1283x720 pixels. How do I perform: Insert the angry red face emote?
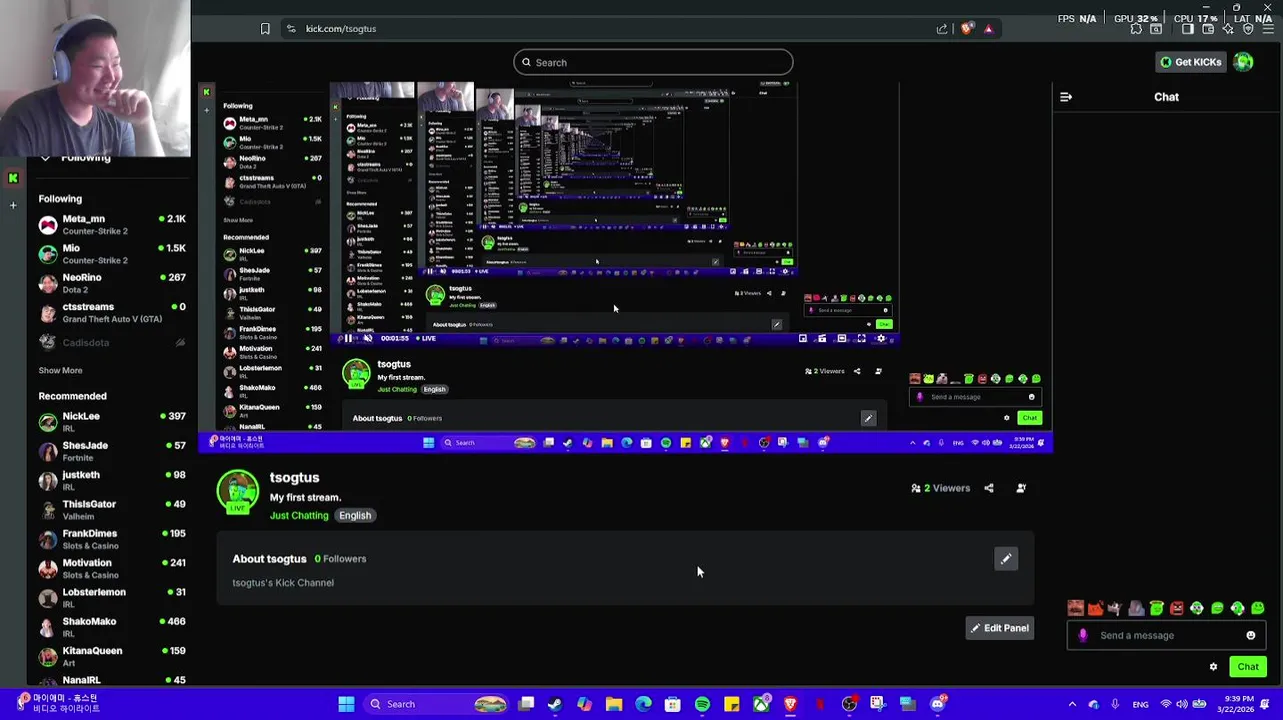(1177, 608)
